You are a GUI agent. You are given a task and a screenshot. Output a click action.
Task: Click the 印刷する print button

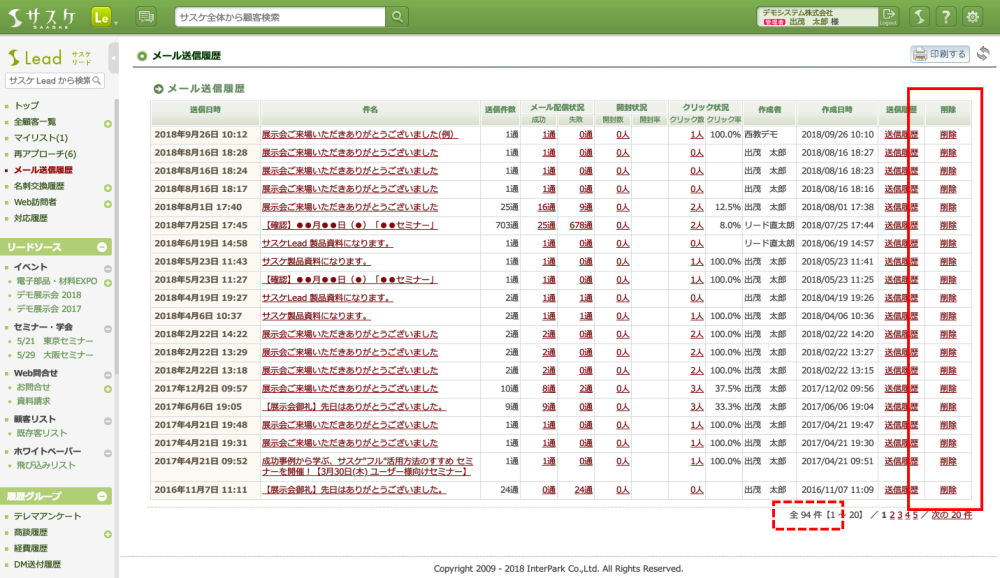[x=940, y=54]
